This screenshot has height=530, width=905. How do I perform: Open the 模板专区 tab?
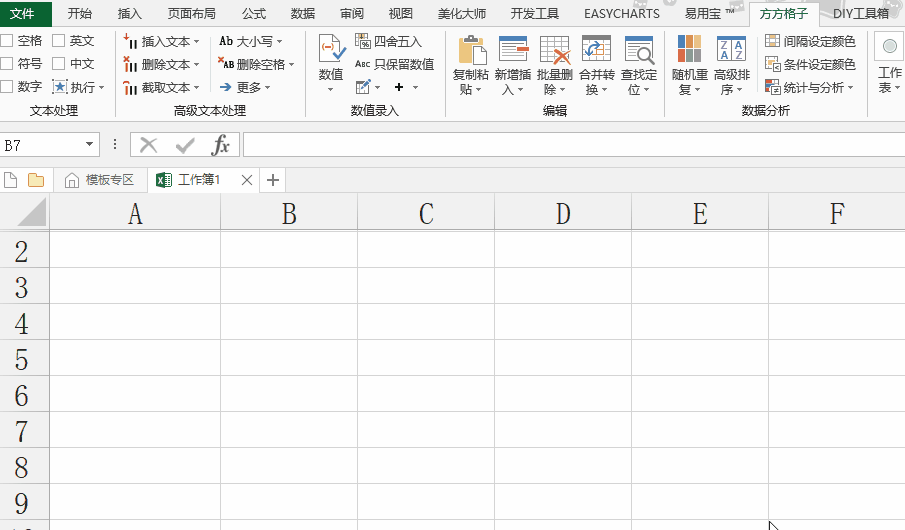click(x=100, y=180)
